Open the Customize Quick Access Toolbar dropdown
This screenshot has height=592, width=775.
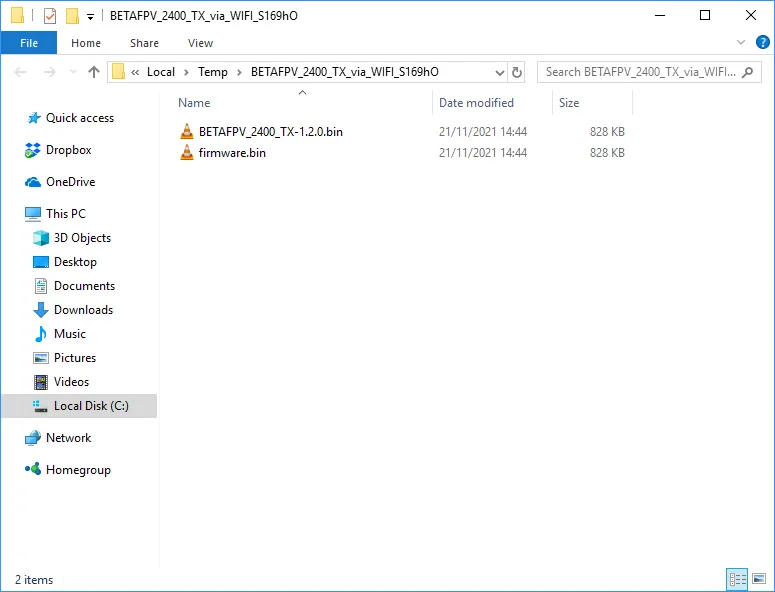coord(90,17)
